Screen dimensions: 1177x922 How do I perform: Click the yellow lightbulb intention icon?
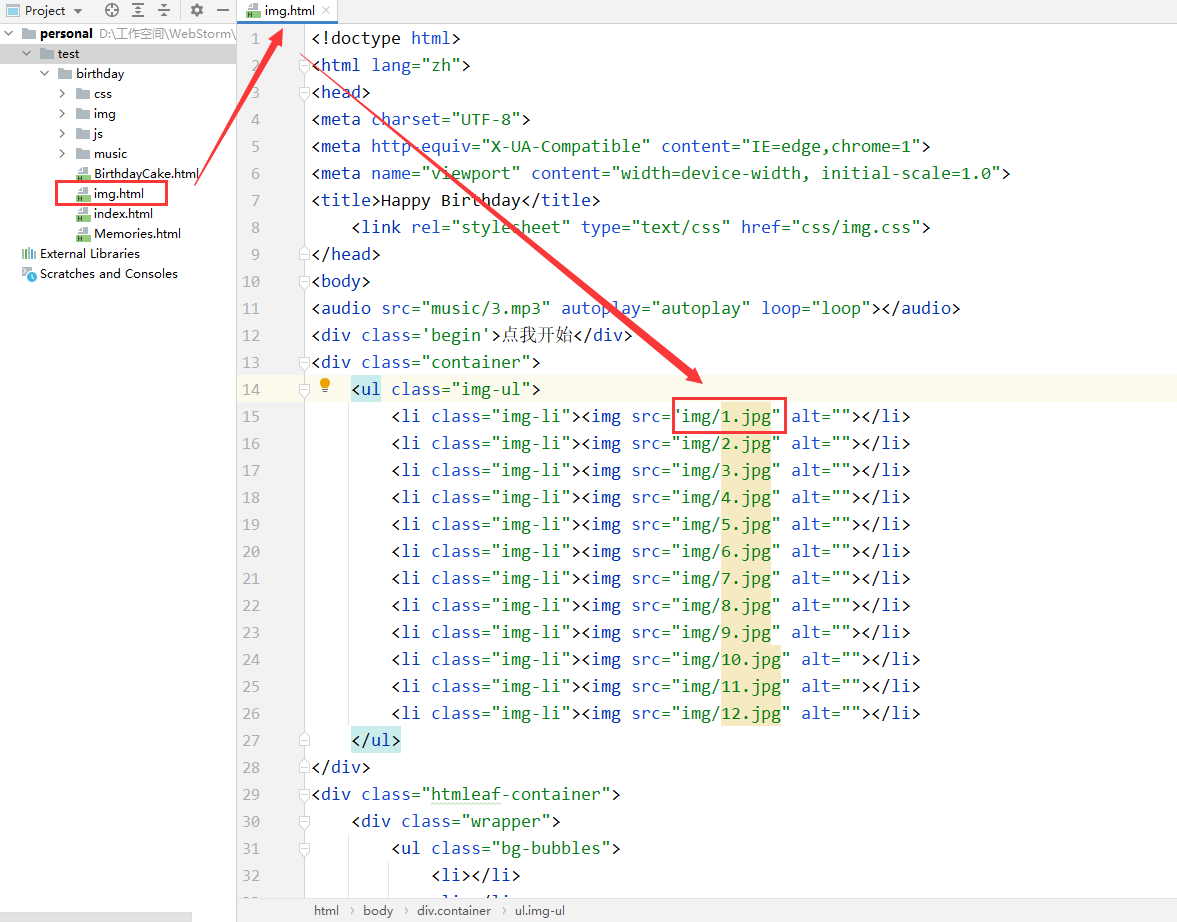coord(325,385)
